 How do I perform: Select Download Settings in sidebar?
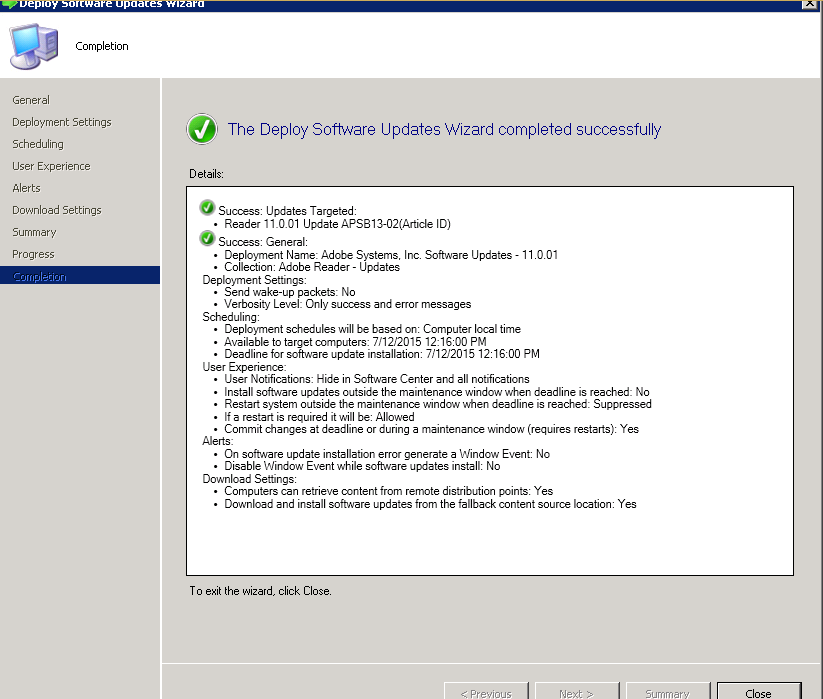57,210
